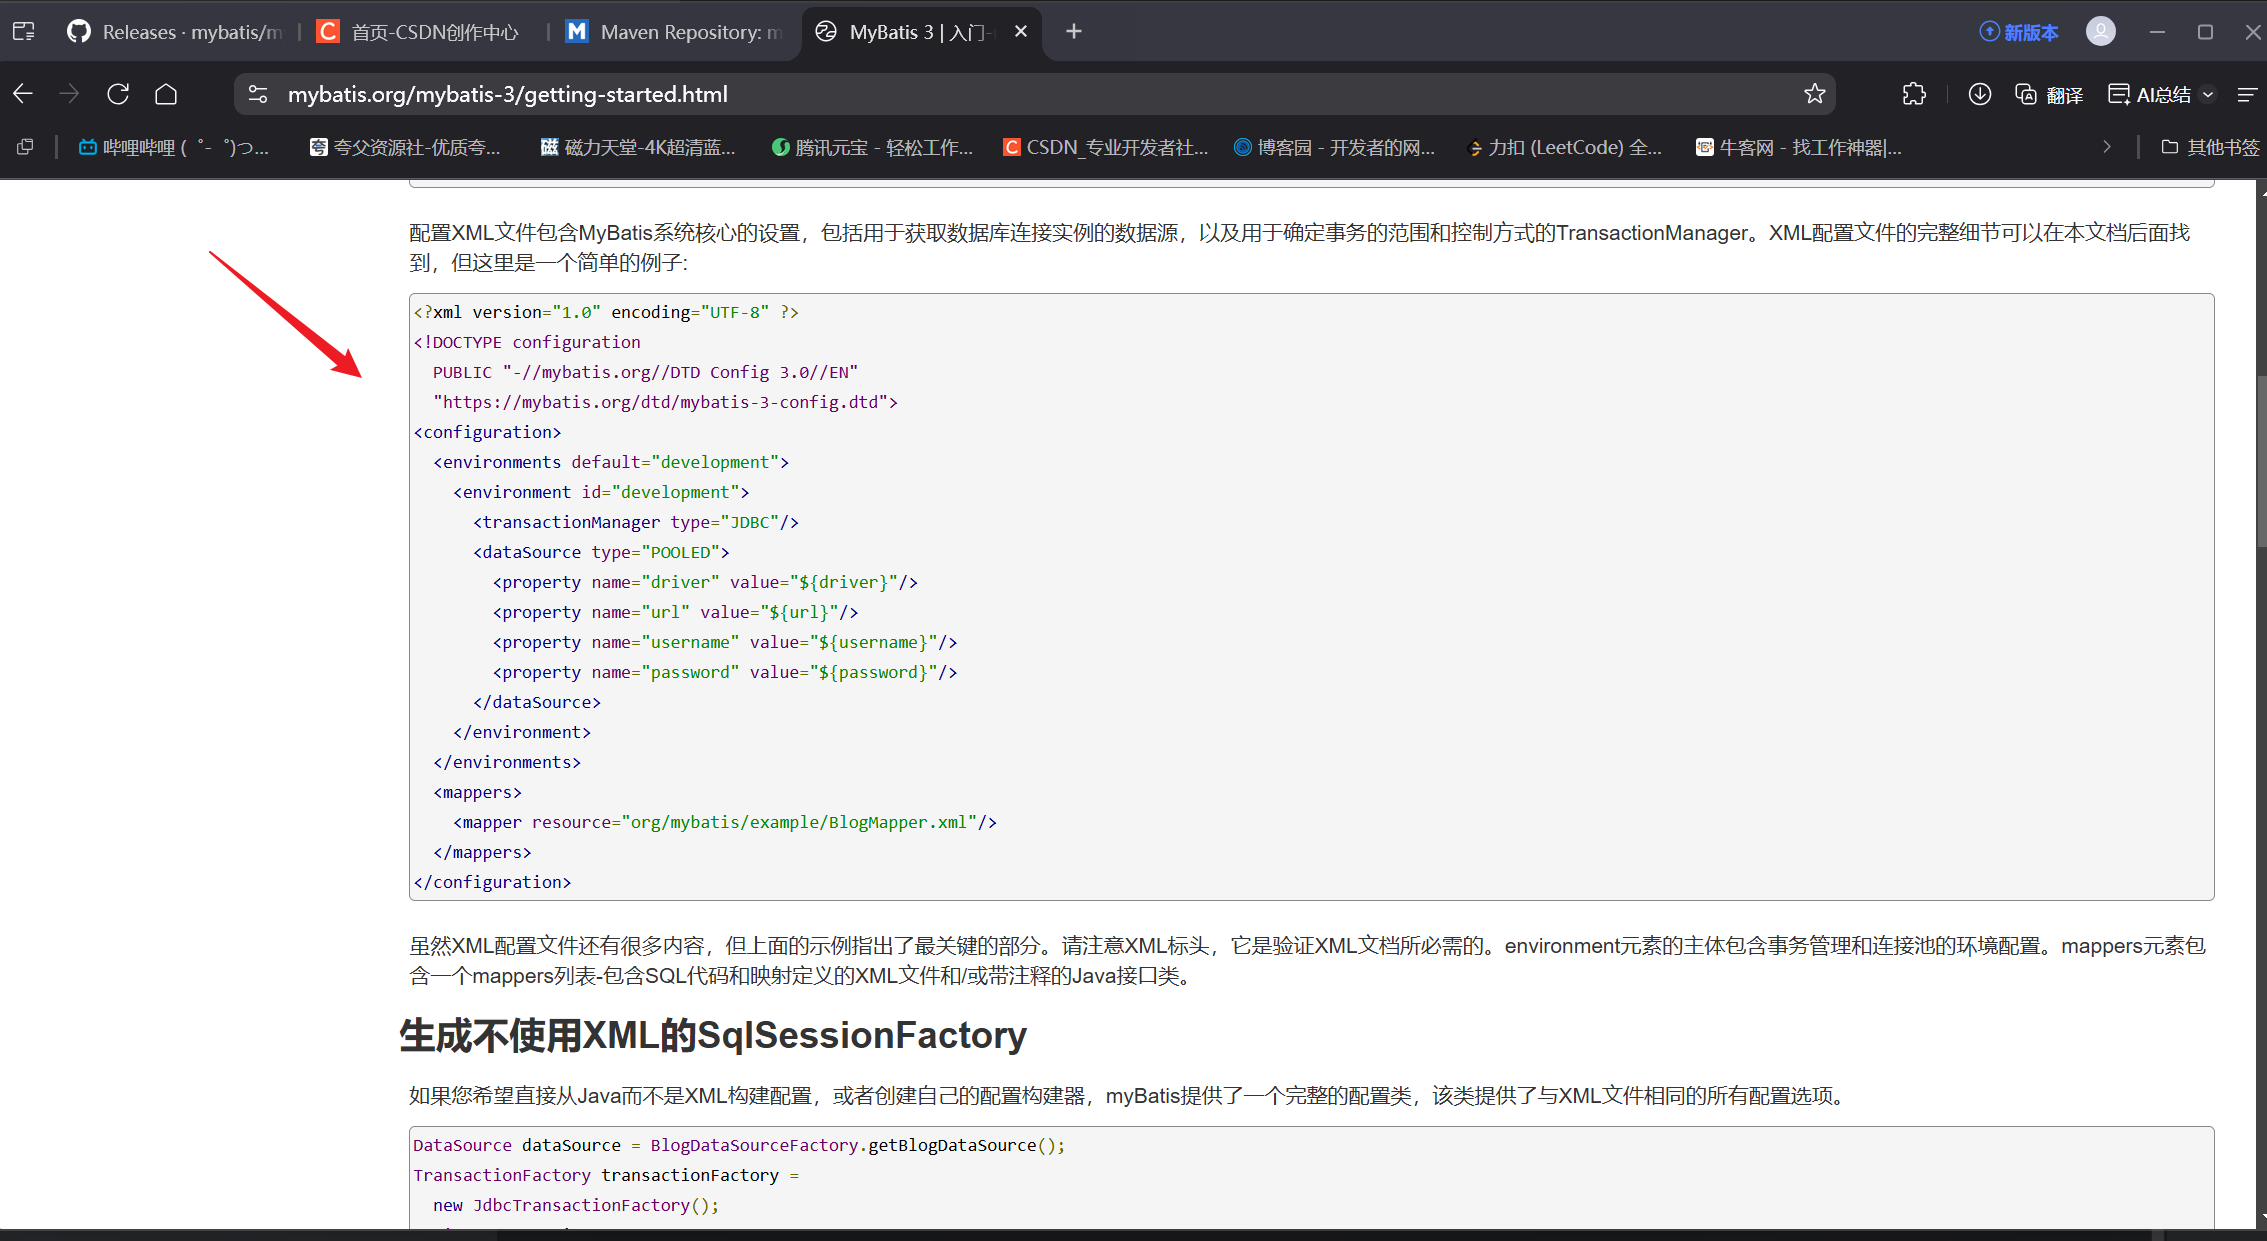Open the user profile avatar
The height and width of the screenshot is (1241, 2267).
click(x=2100, y=32)
